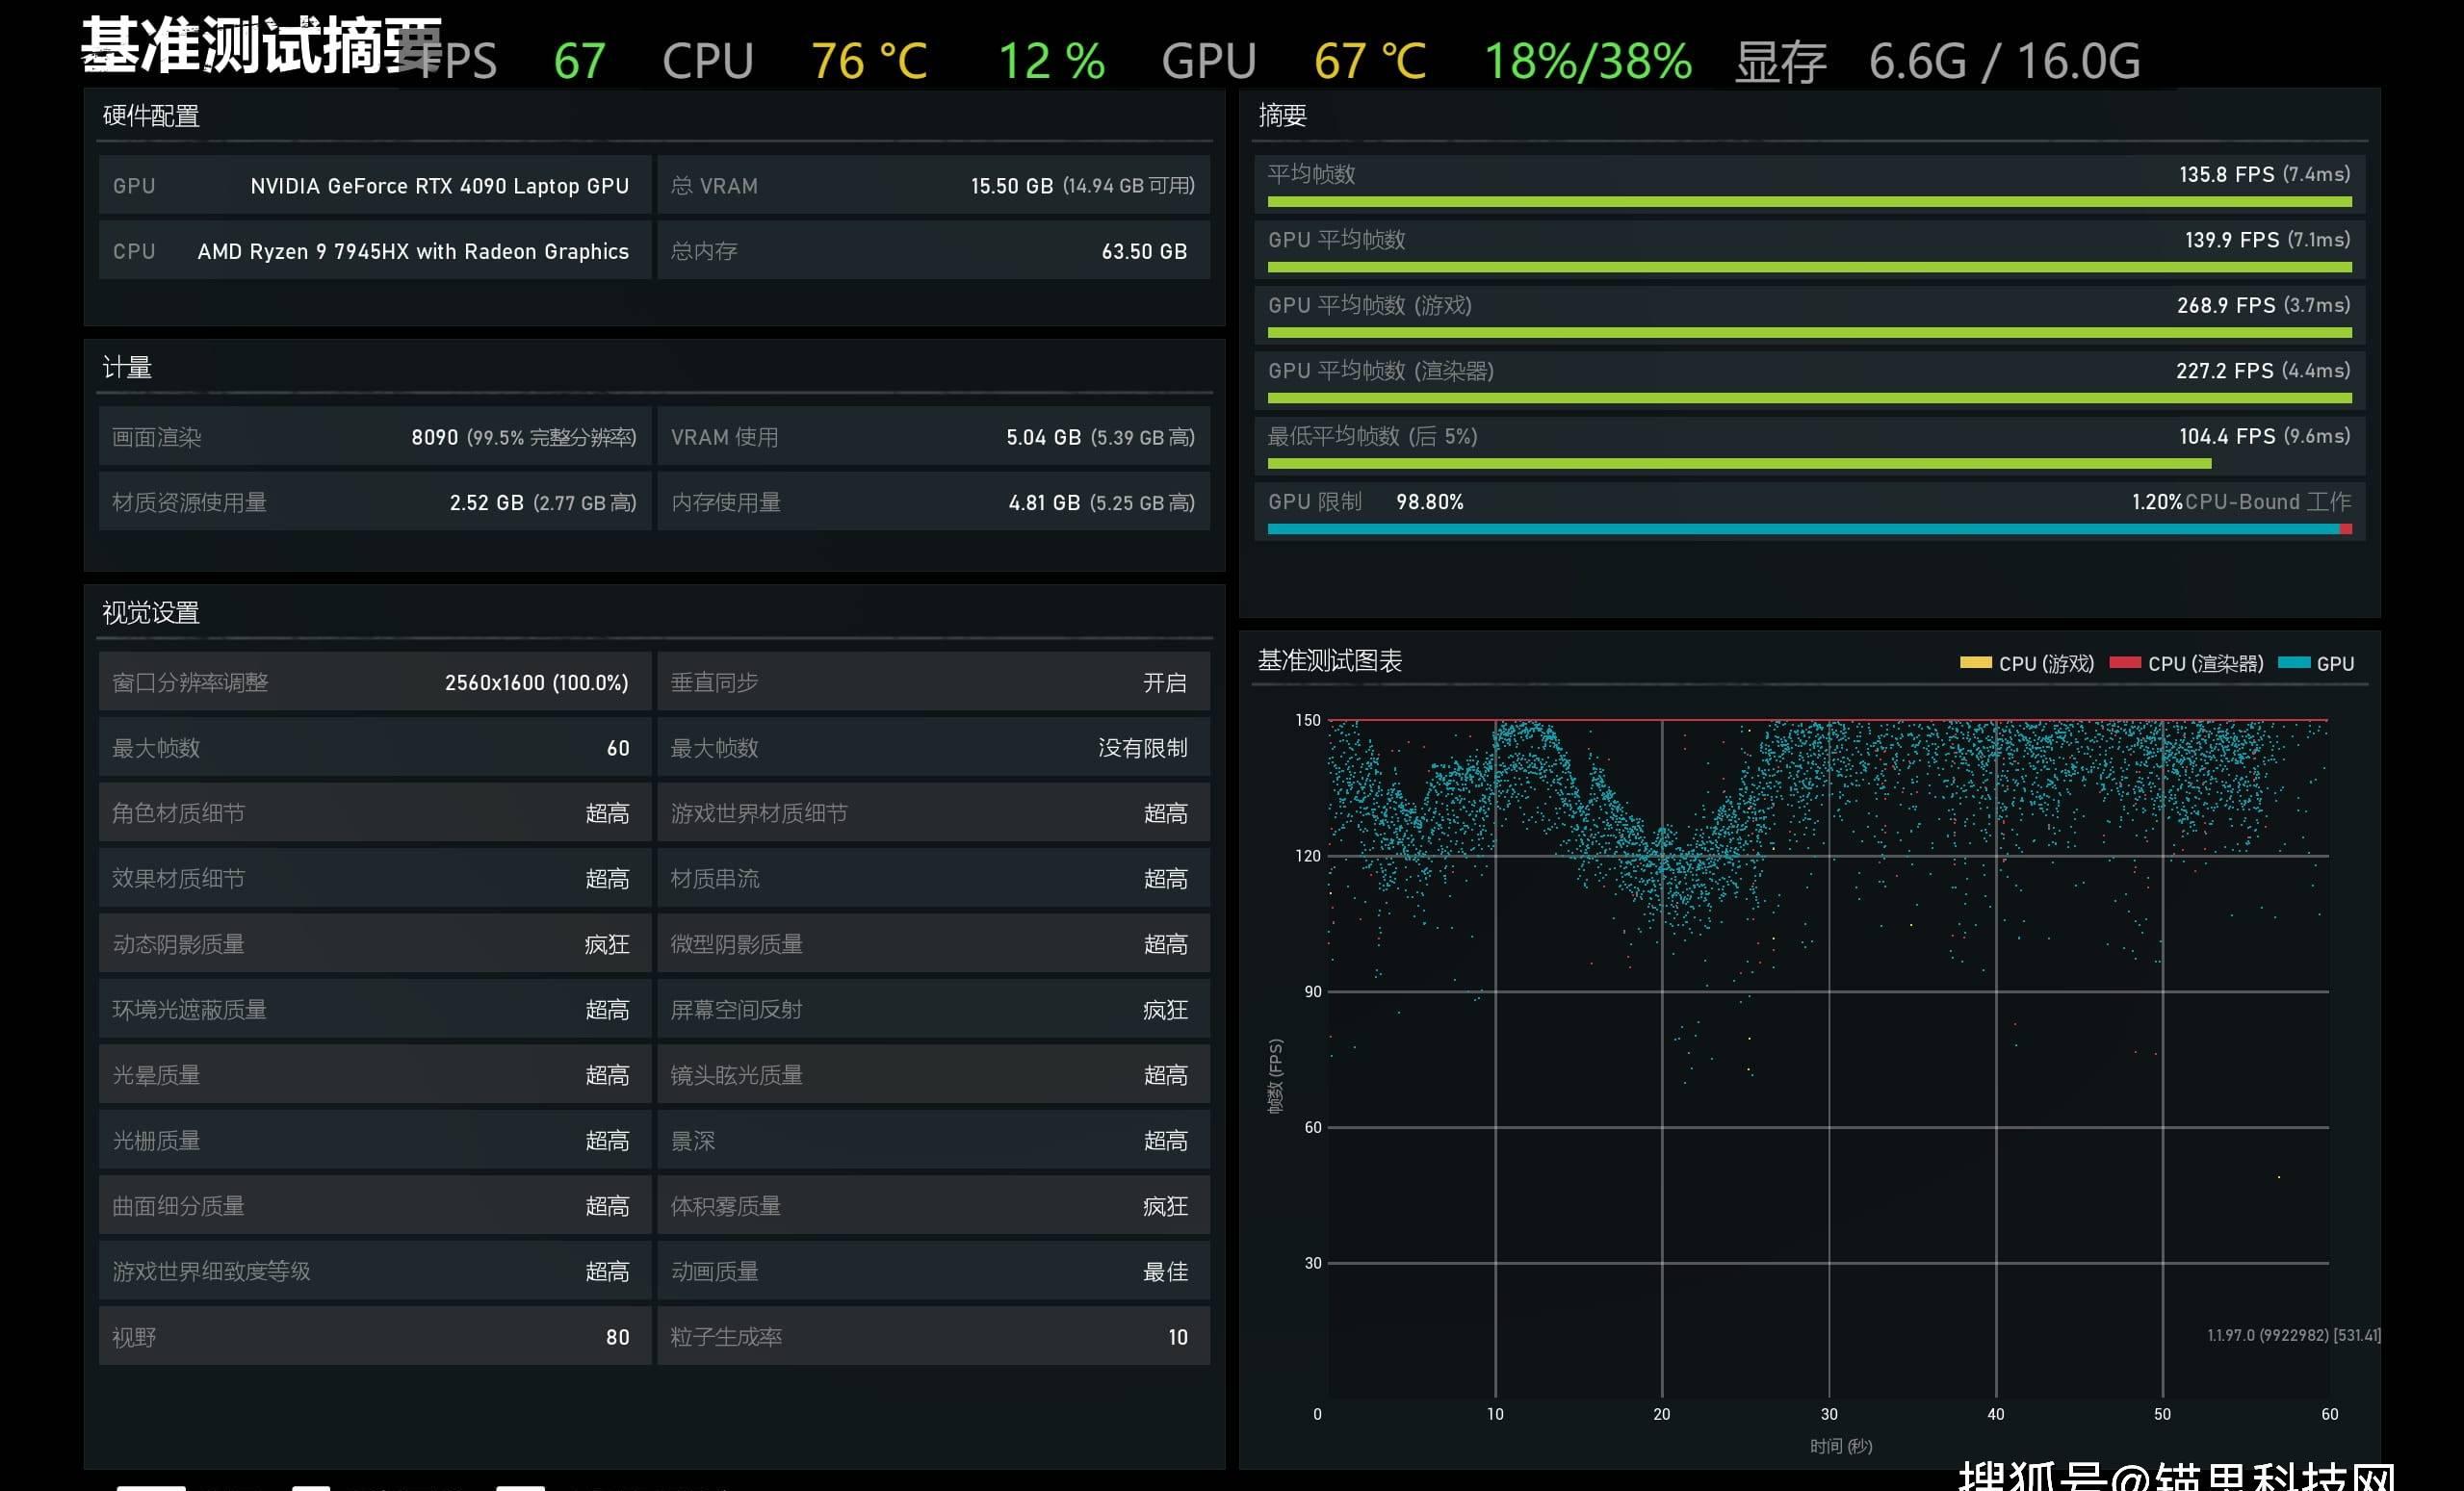Click the 基准测试摘要 page title
Screen dimensions: 2464x1491
click(x=261, y=46)
